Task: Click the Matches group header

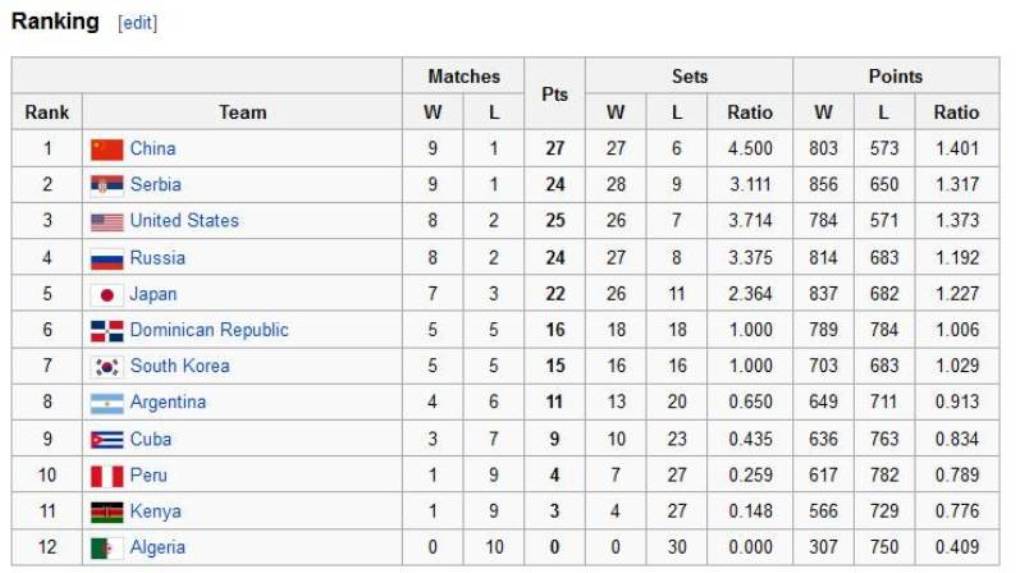Action: click(464, 76)
